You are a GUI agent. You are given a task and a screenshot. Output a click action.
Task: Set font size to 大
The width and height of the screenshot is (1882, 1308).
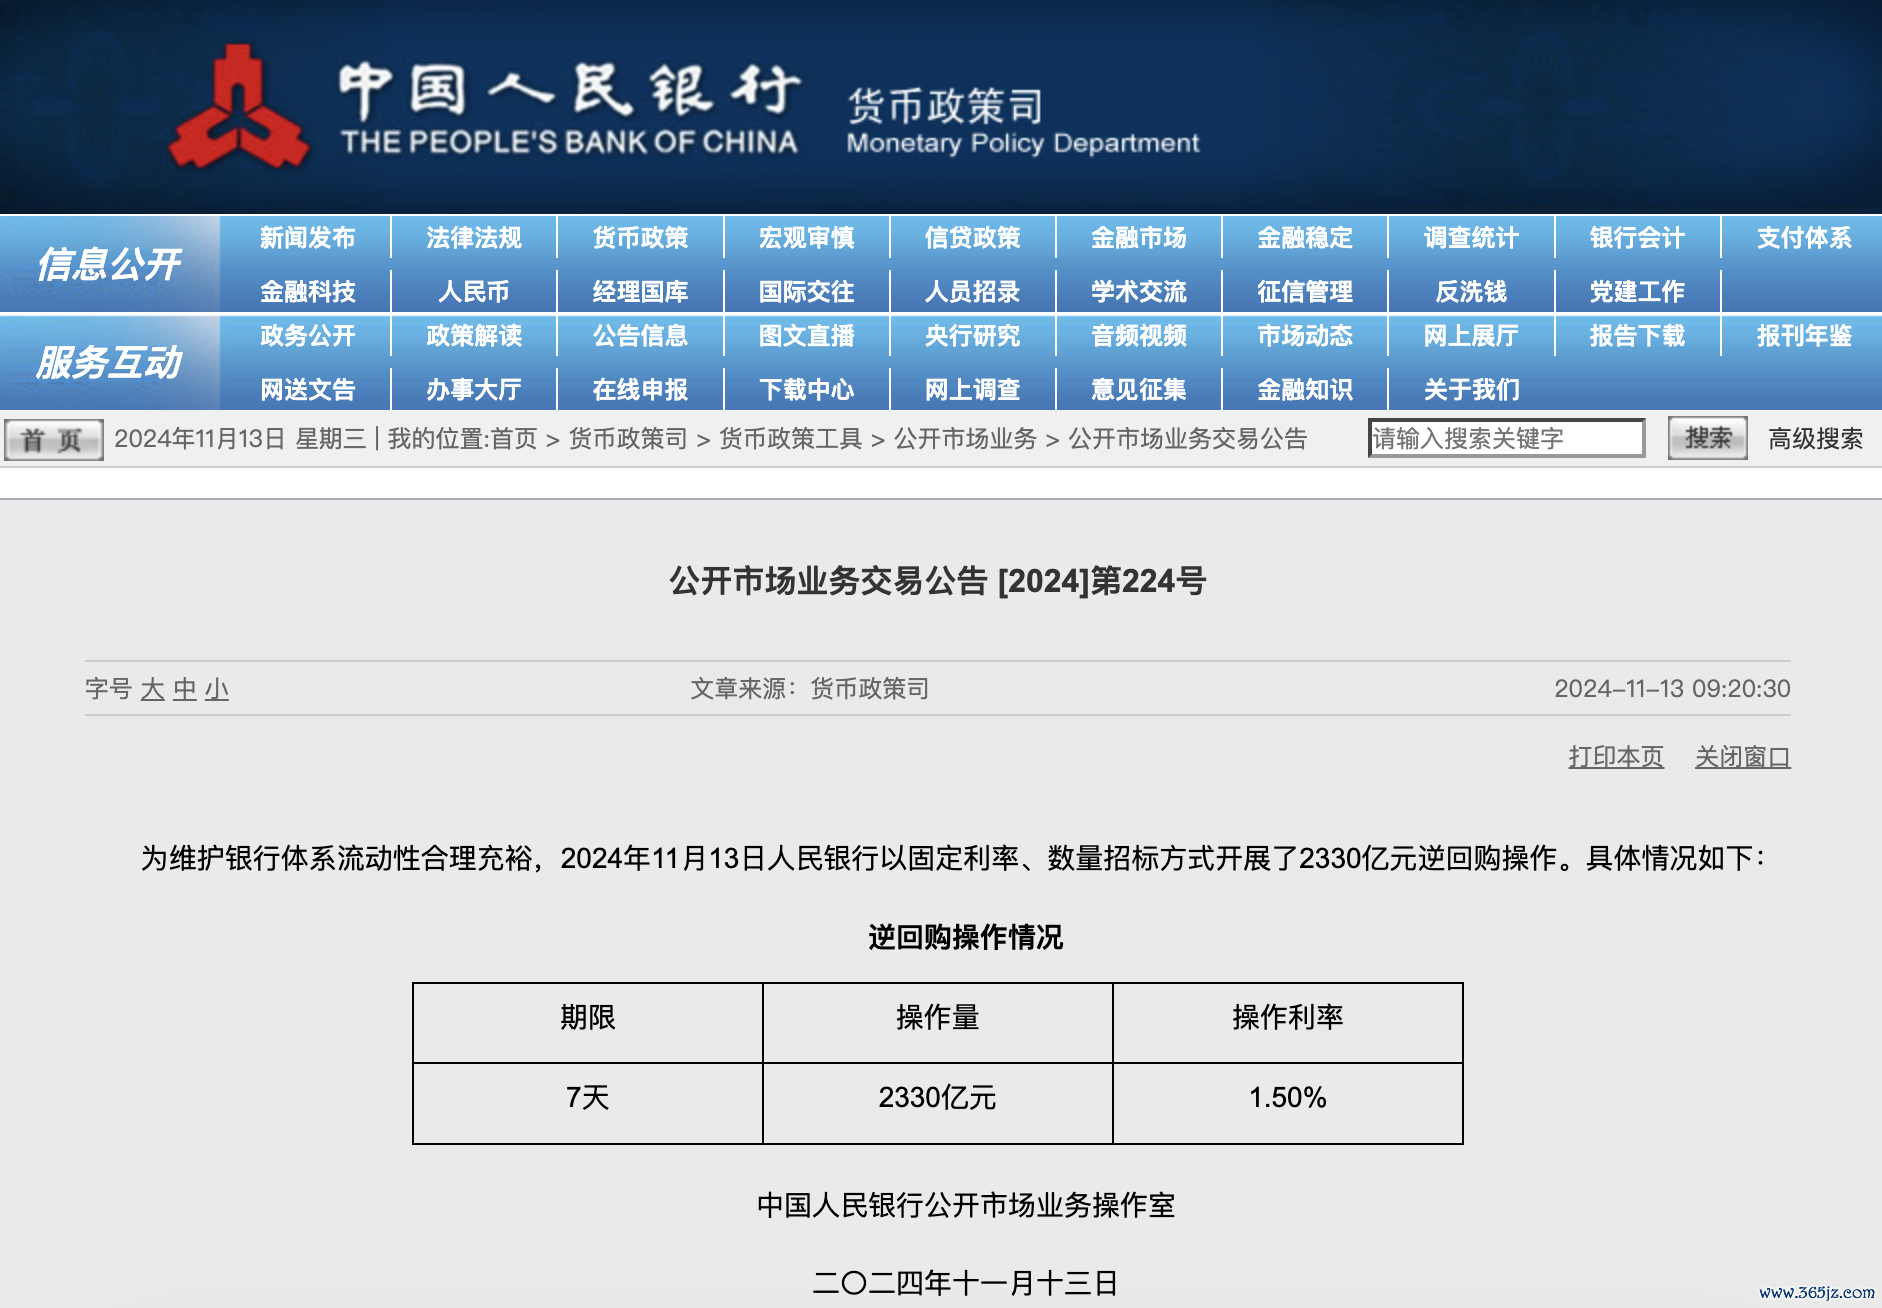tap(152, 689)
